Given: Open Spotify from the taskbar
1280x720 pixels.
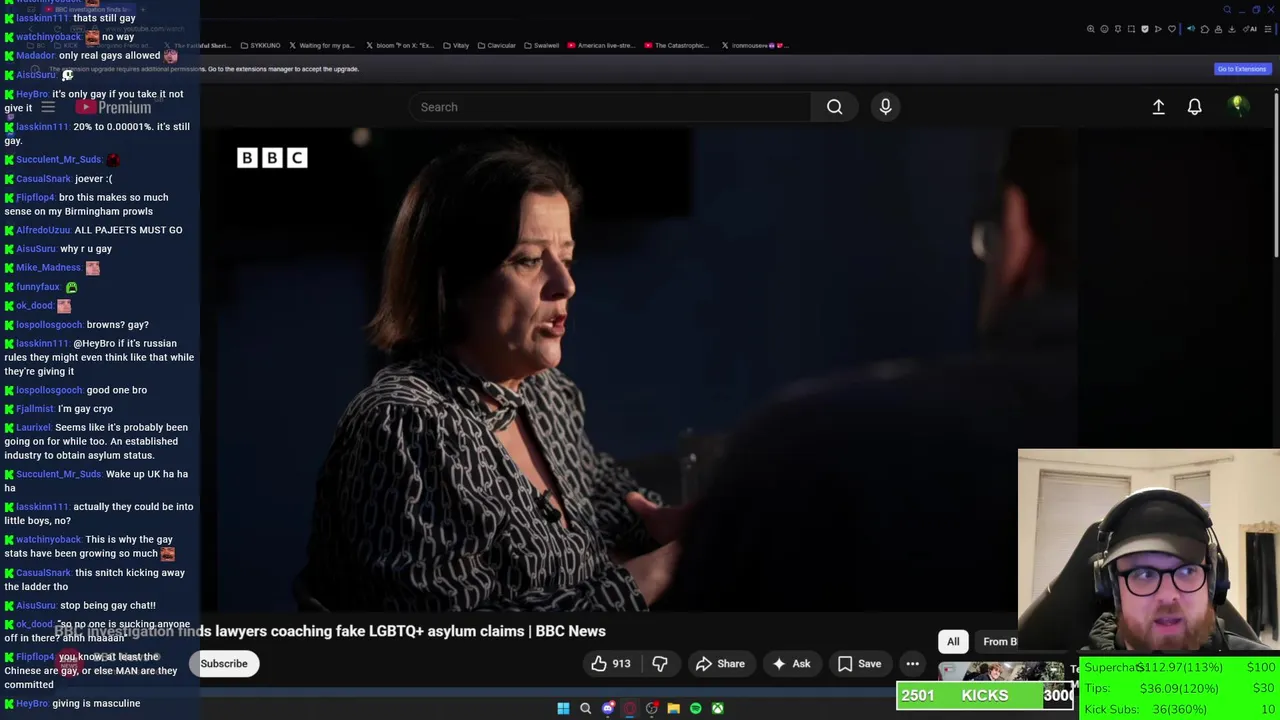Looking at the screenshot, I should coord(695,708).
